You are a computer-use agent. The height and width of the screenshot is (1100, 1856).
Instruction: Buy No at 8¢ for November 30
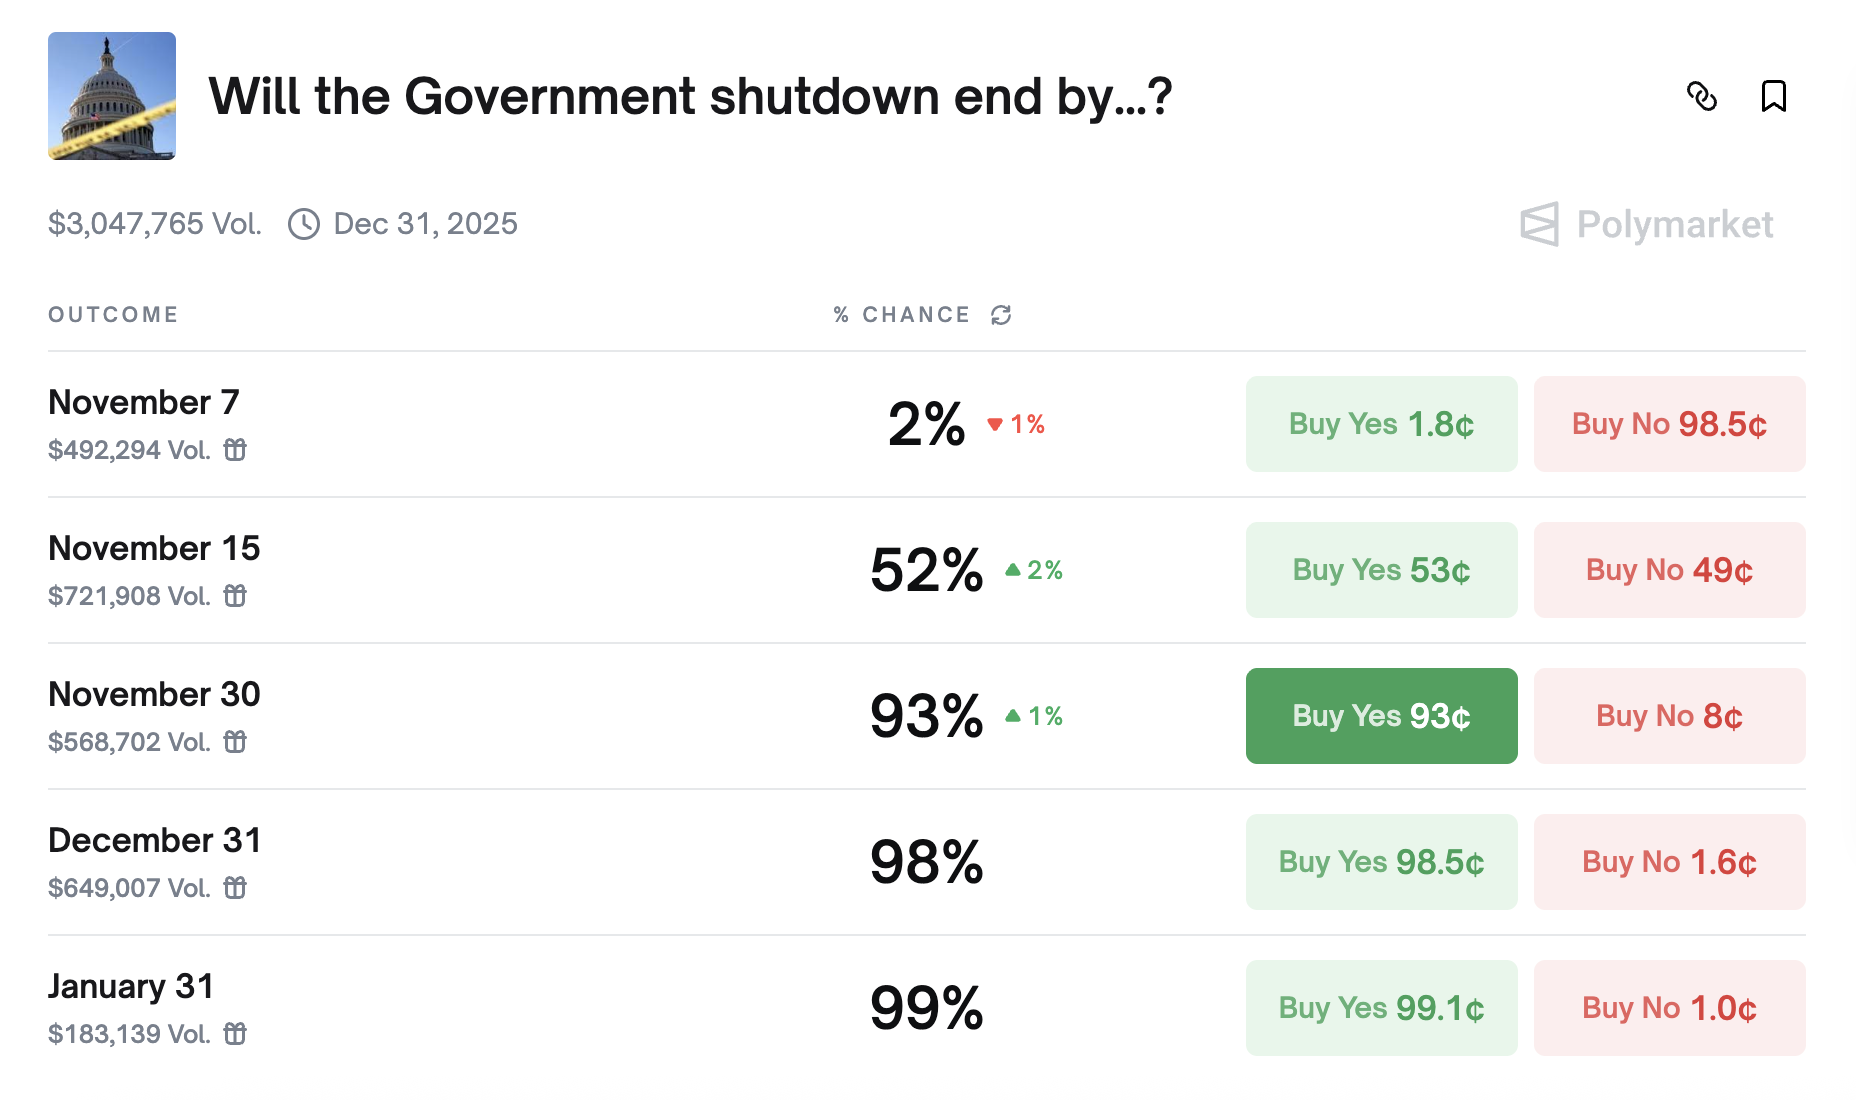point(1669,716)
